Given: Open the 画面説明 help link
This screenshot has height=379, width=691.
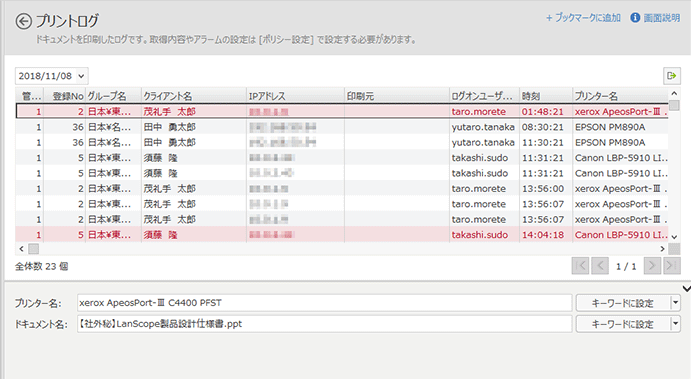Looking at the screenshot, I should (662, 18).
